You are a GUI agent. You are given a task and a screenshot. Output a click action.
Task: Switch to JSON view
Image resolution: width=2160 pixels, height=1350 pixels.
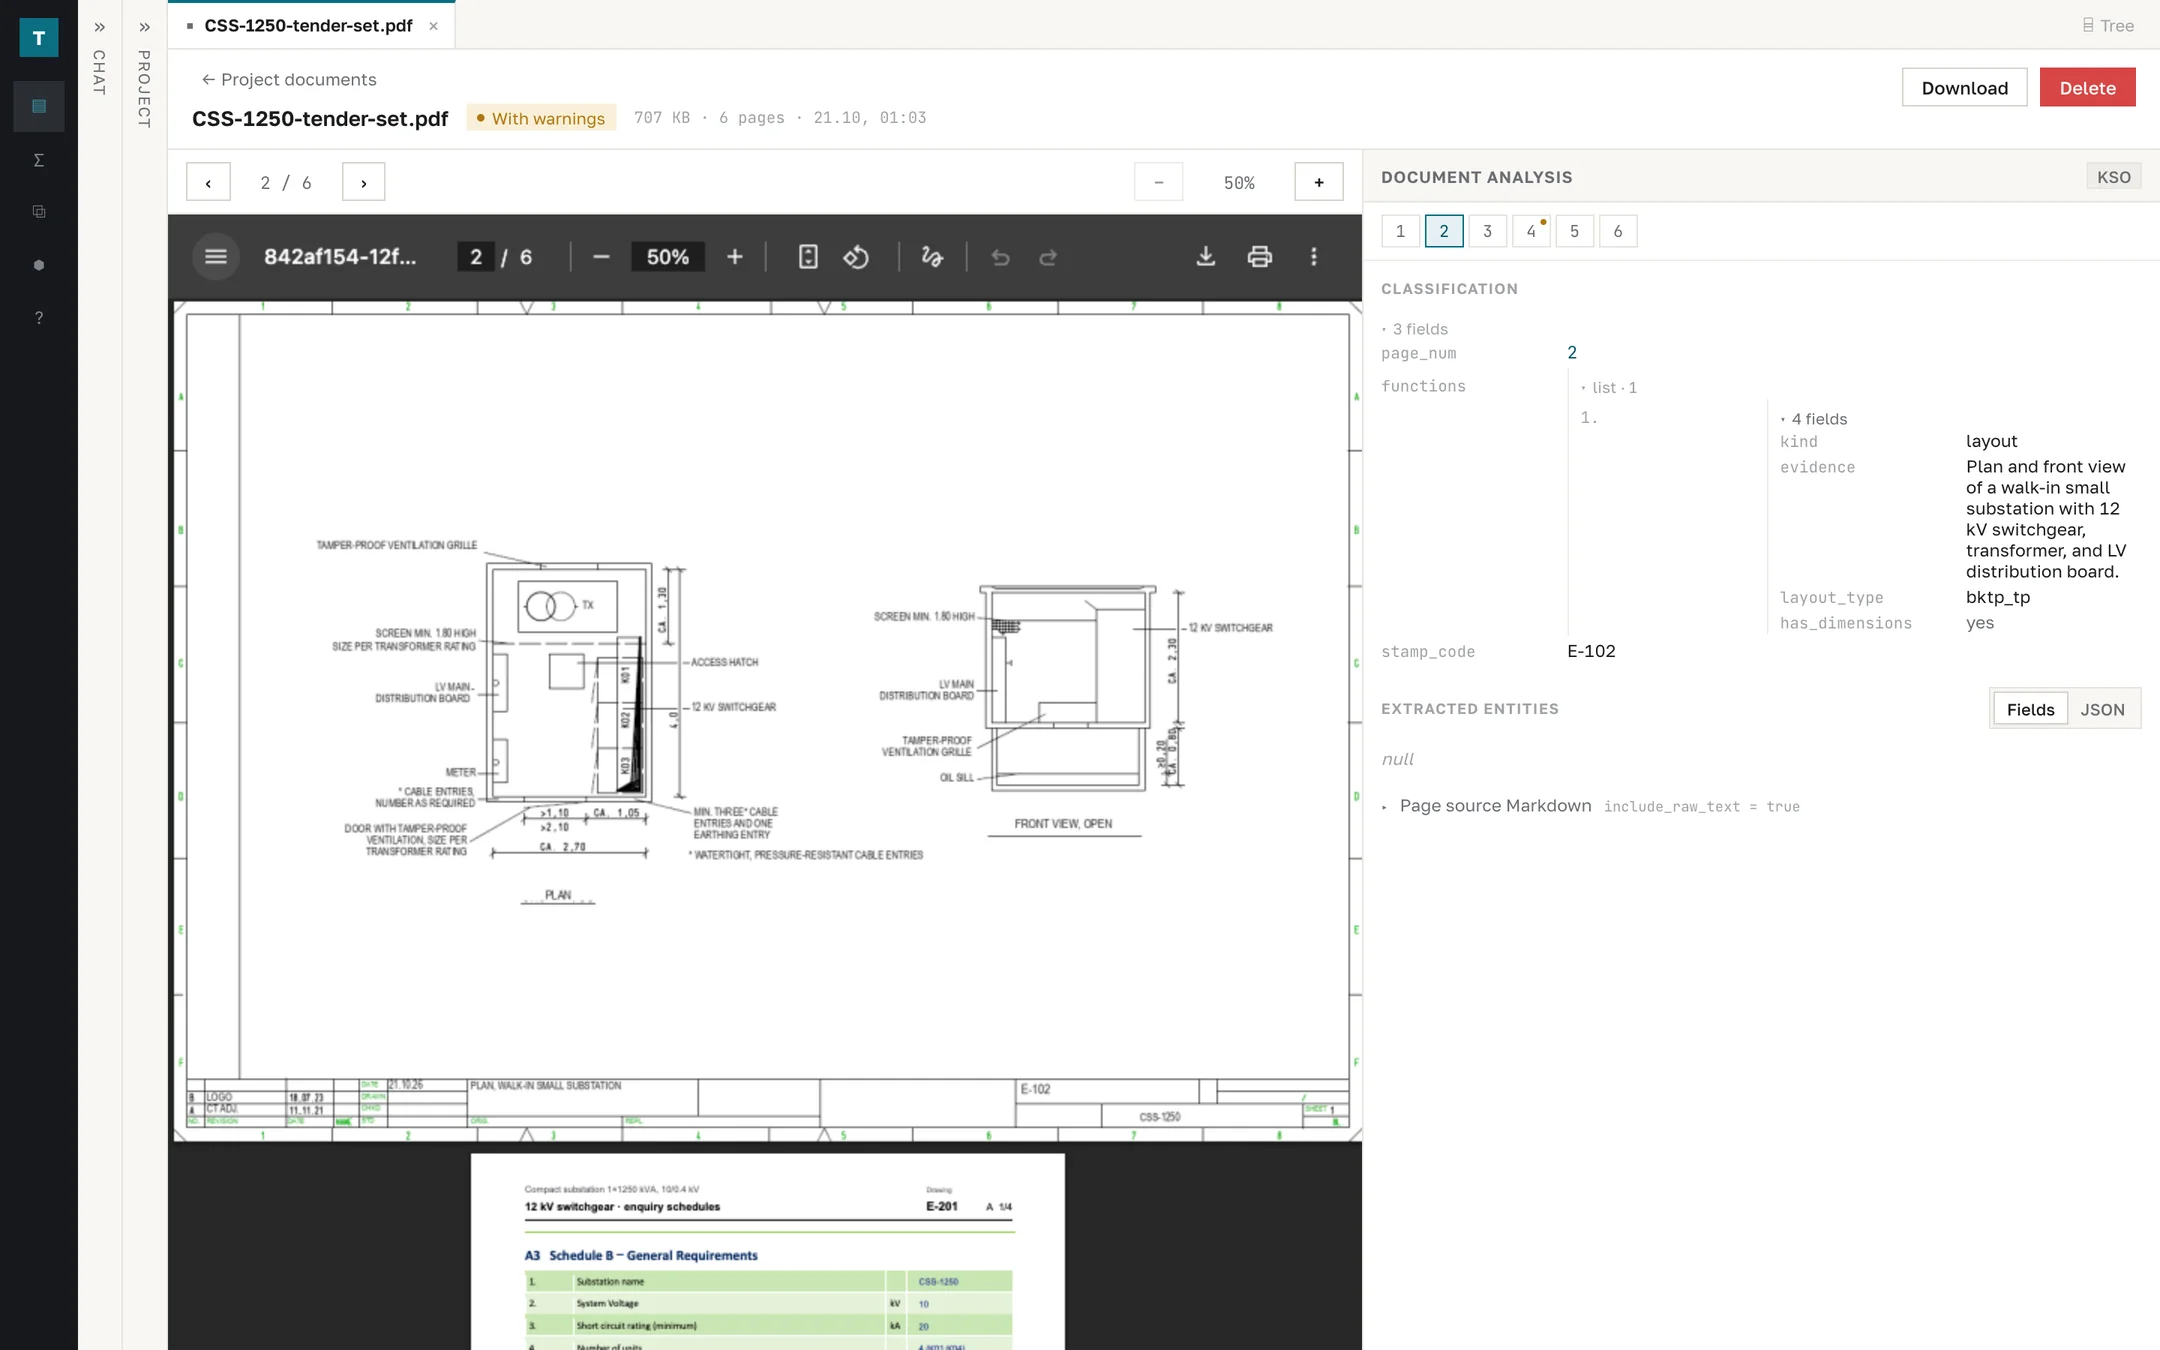(x=2102, y=709)
